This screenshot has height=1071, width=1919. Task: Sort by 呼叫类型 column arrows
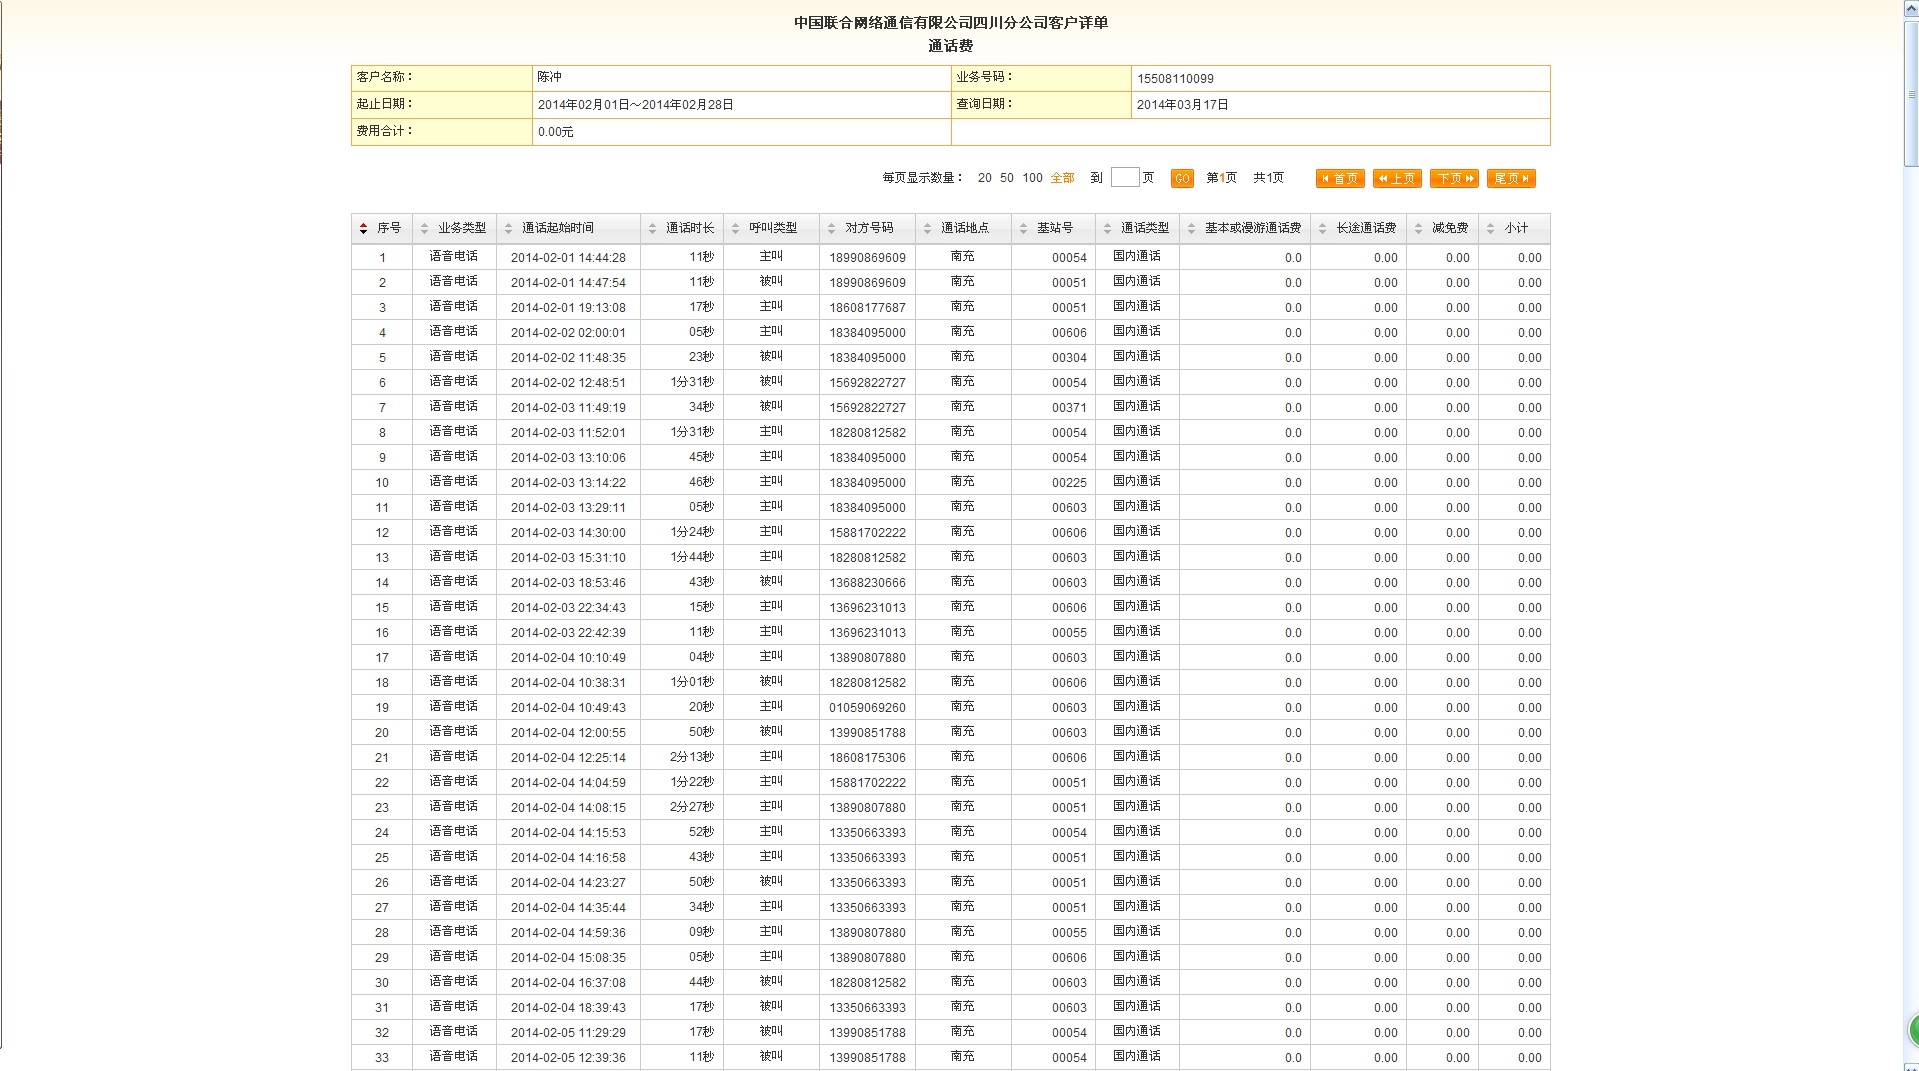tap(735, 229)
